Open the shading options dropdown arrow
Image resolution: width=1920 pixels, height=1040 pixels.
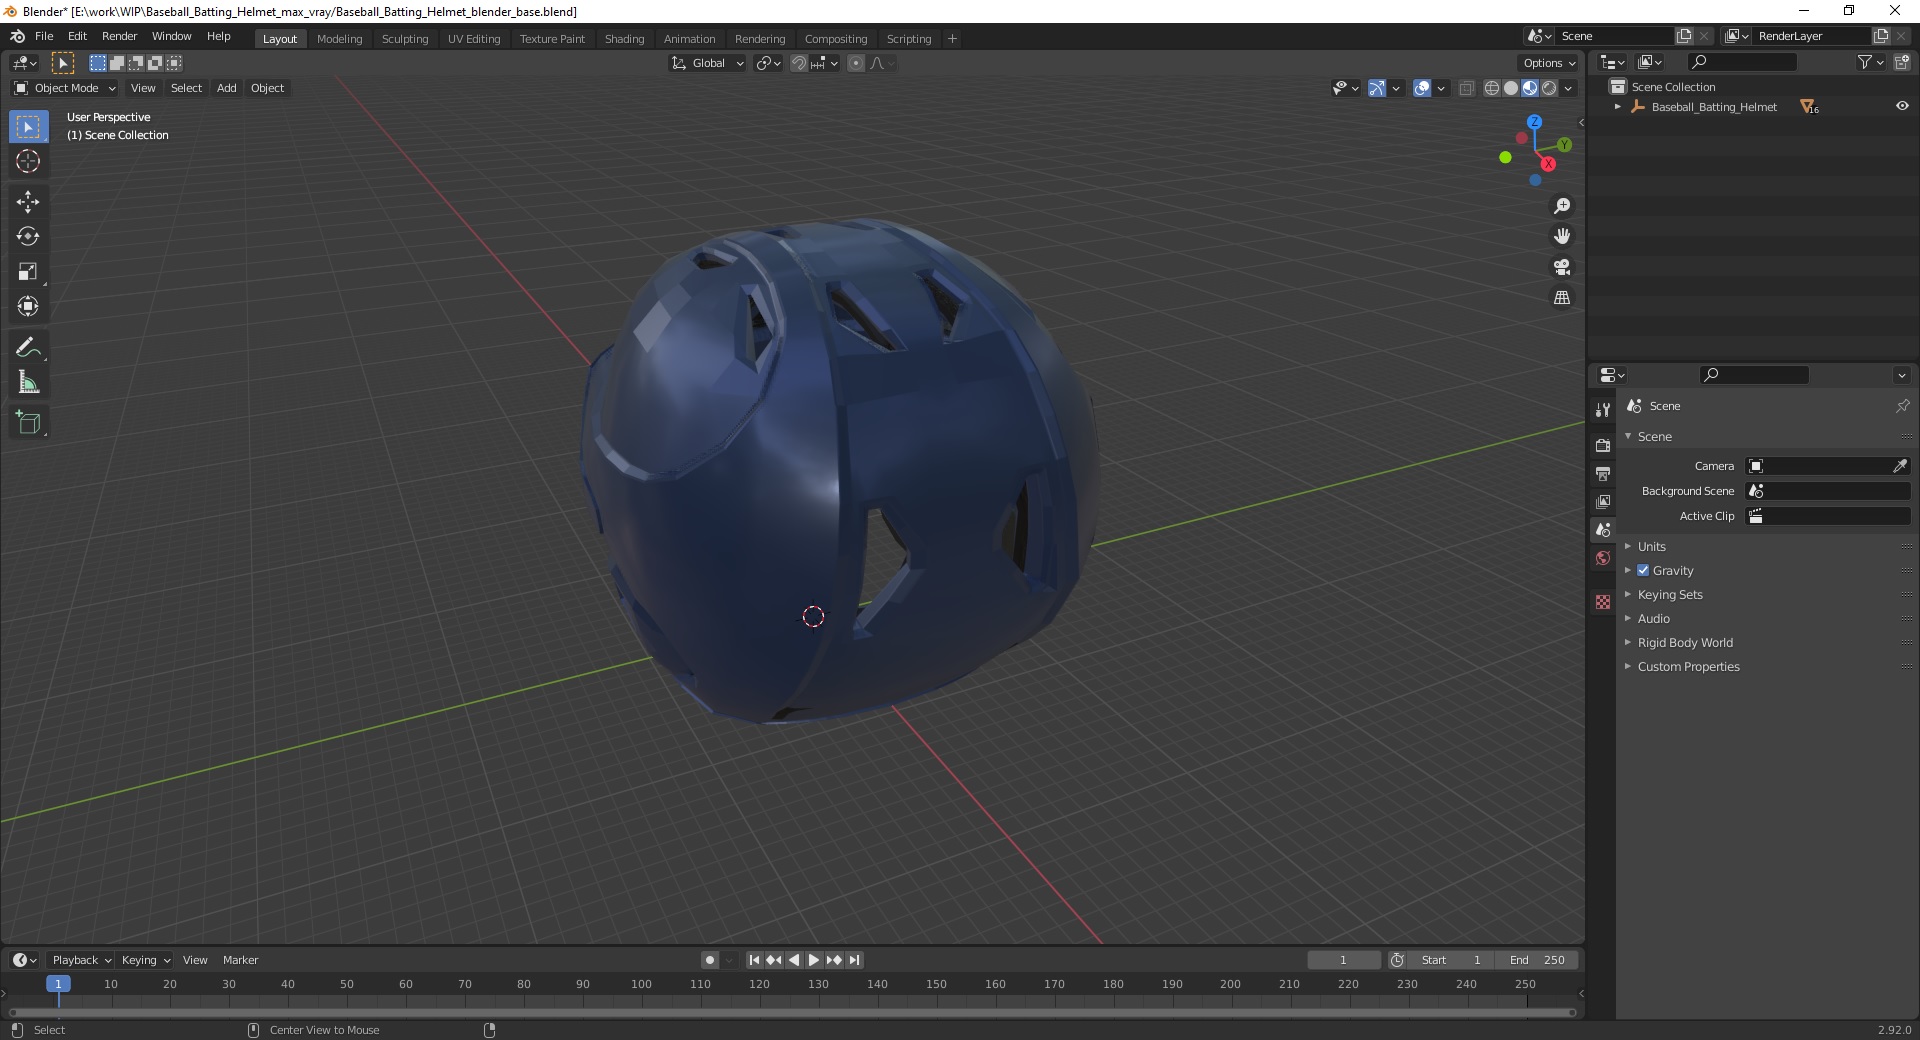[1568, 88]
